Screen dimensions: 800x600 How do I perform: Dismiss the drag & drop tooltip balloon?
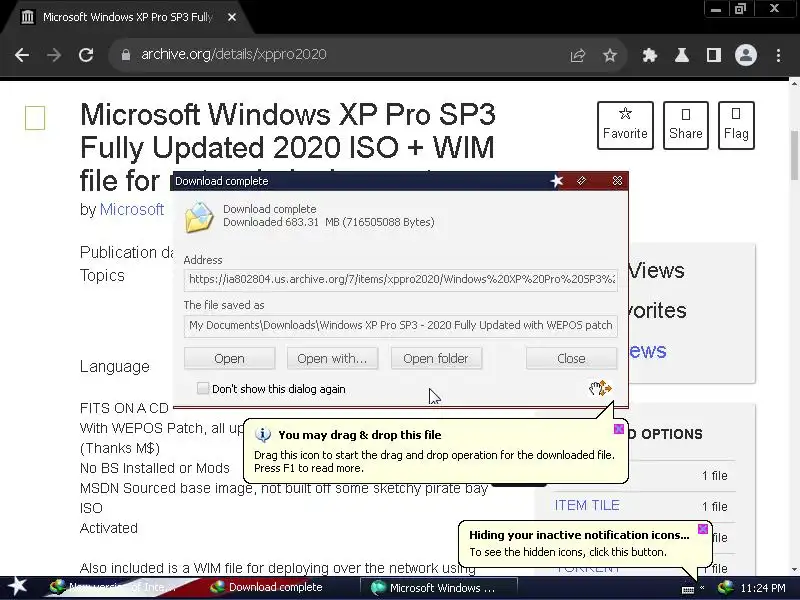pyautogui.click(x=619, y=429)
